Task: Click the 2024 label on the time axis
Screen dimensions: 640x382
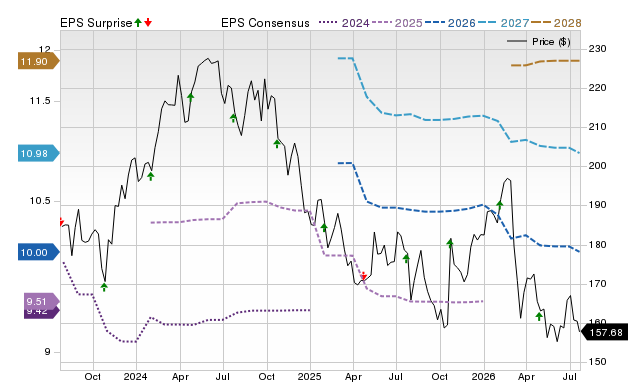Action: pos(136,376)
